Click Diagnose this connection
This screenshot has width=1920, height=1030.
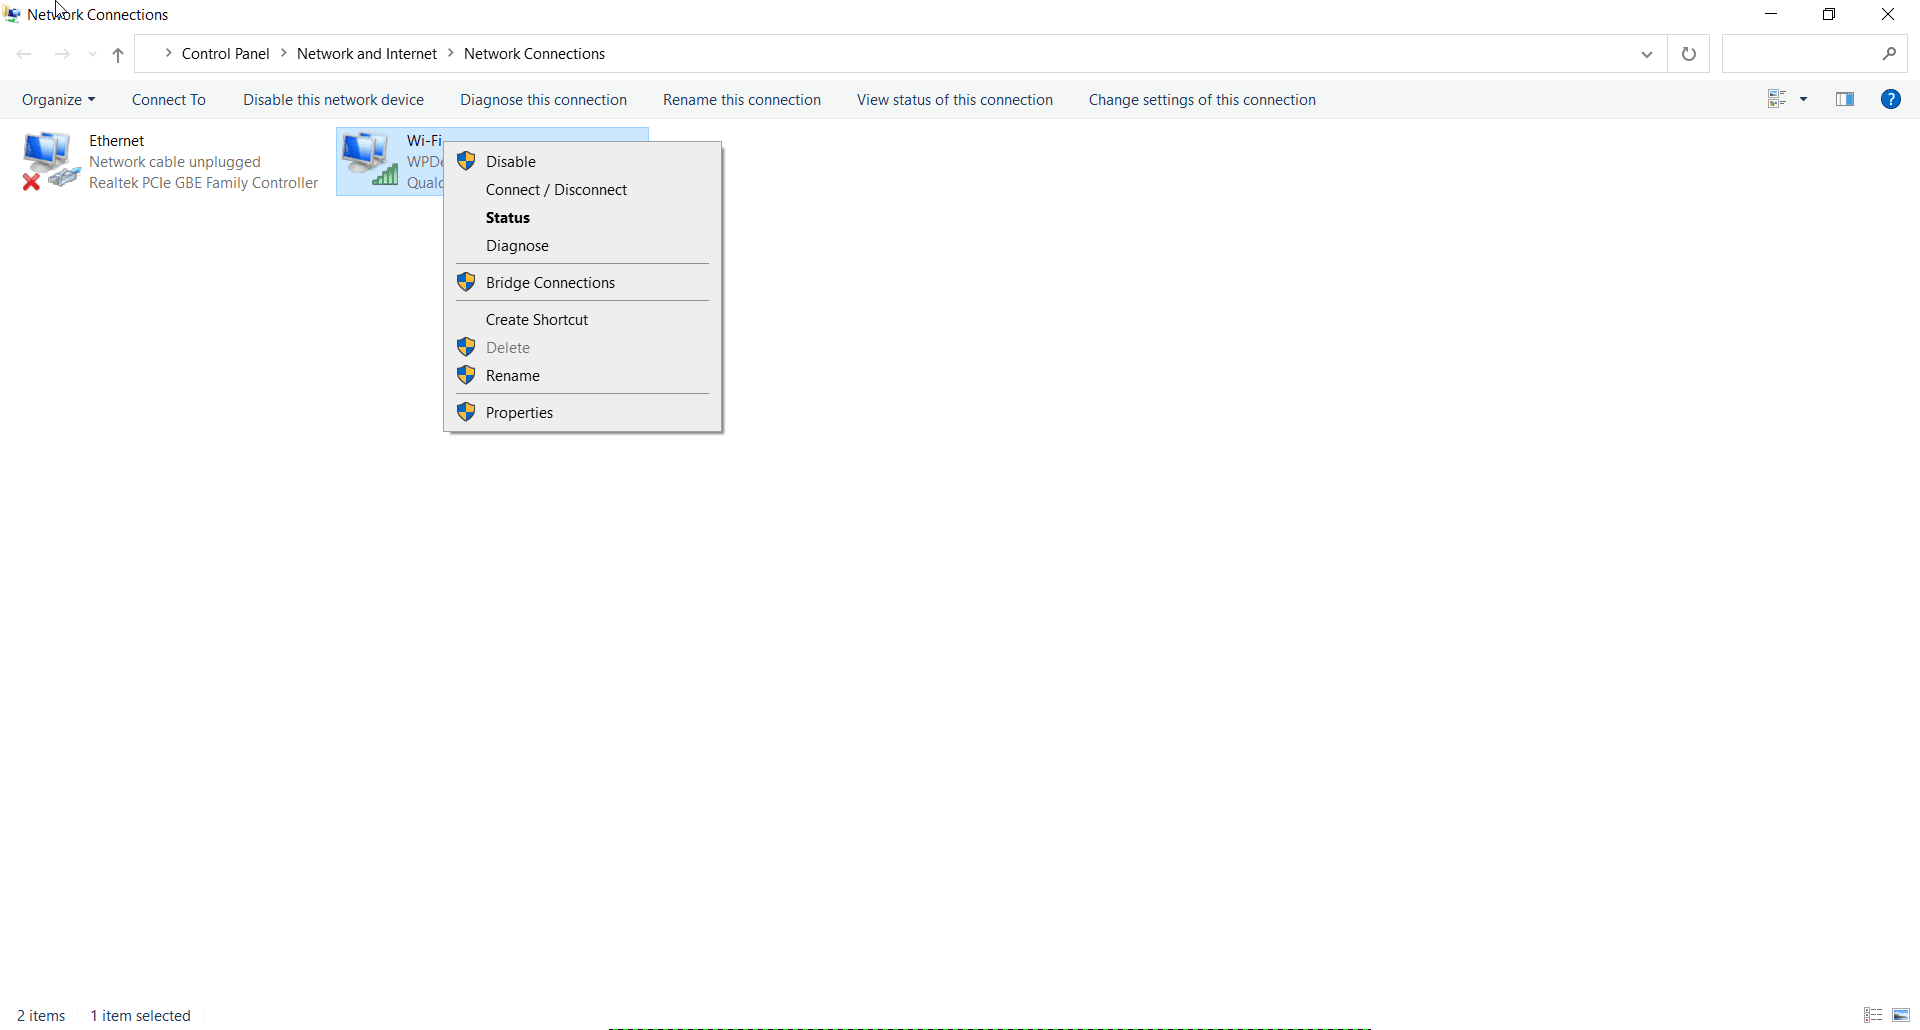(544, 100)
